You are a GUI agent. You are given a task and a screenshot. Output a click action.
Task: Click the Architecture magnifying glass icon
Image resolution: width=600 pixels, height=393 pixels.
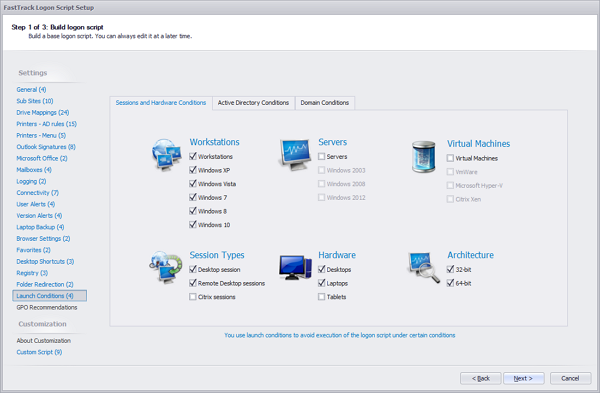424,267
